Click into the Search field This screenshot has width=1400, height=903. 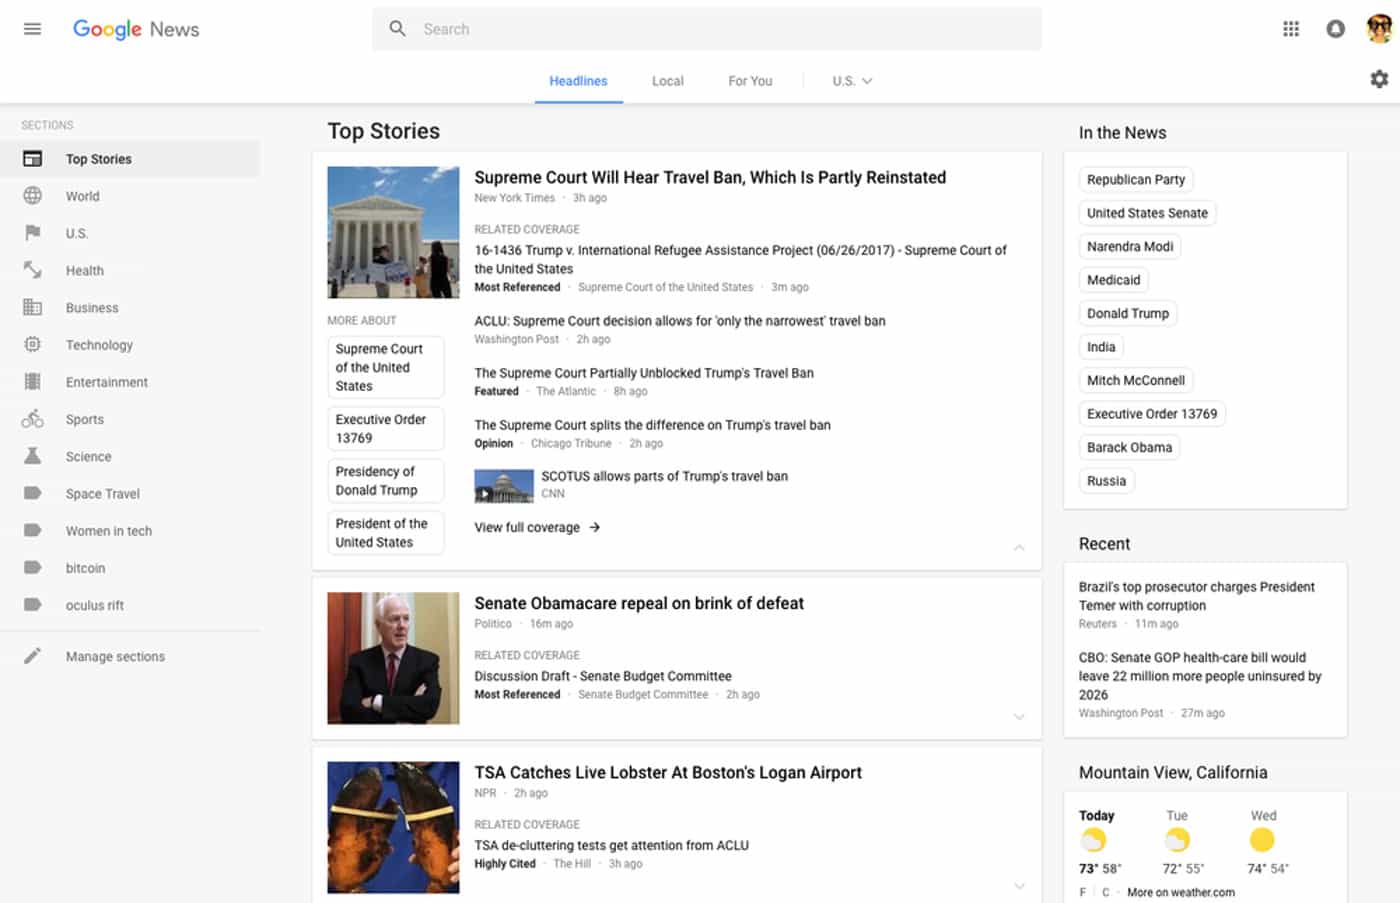[720, 29]
